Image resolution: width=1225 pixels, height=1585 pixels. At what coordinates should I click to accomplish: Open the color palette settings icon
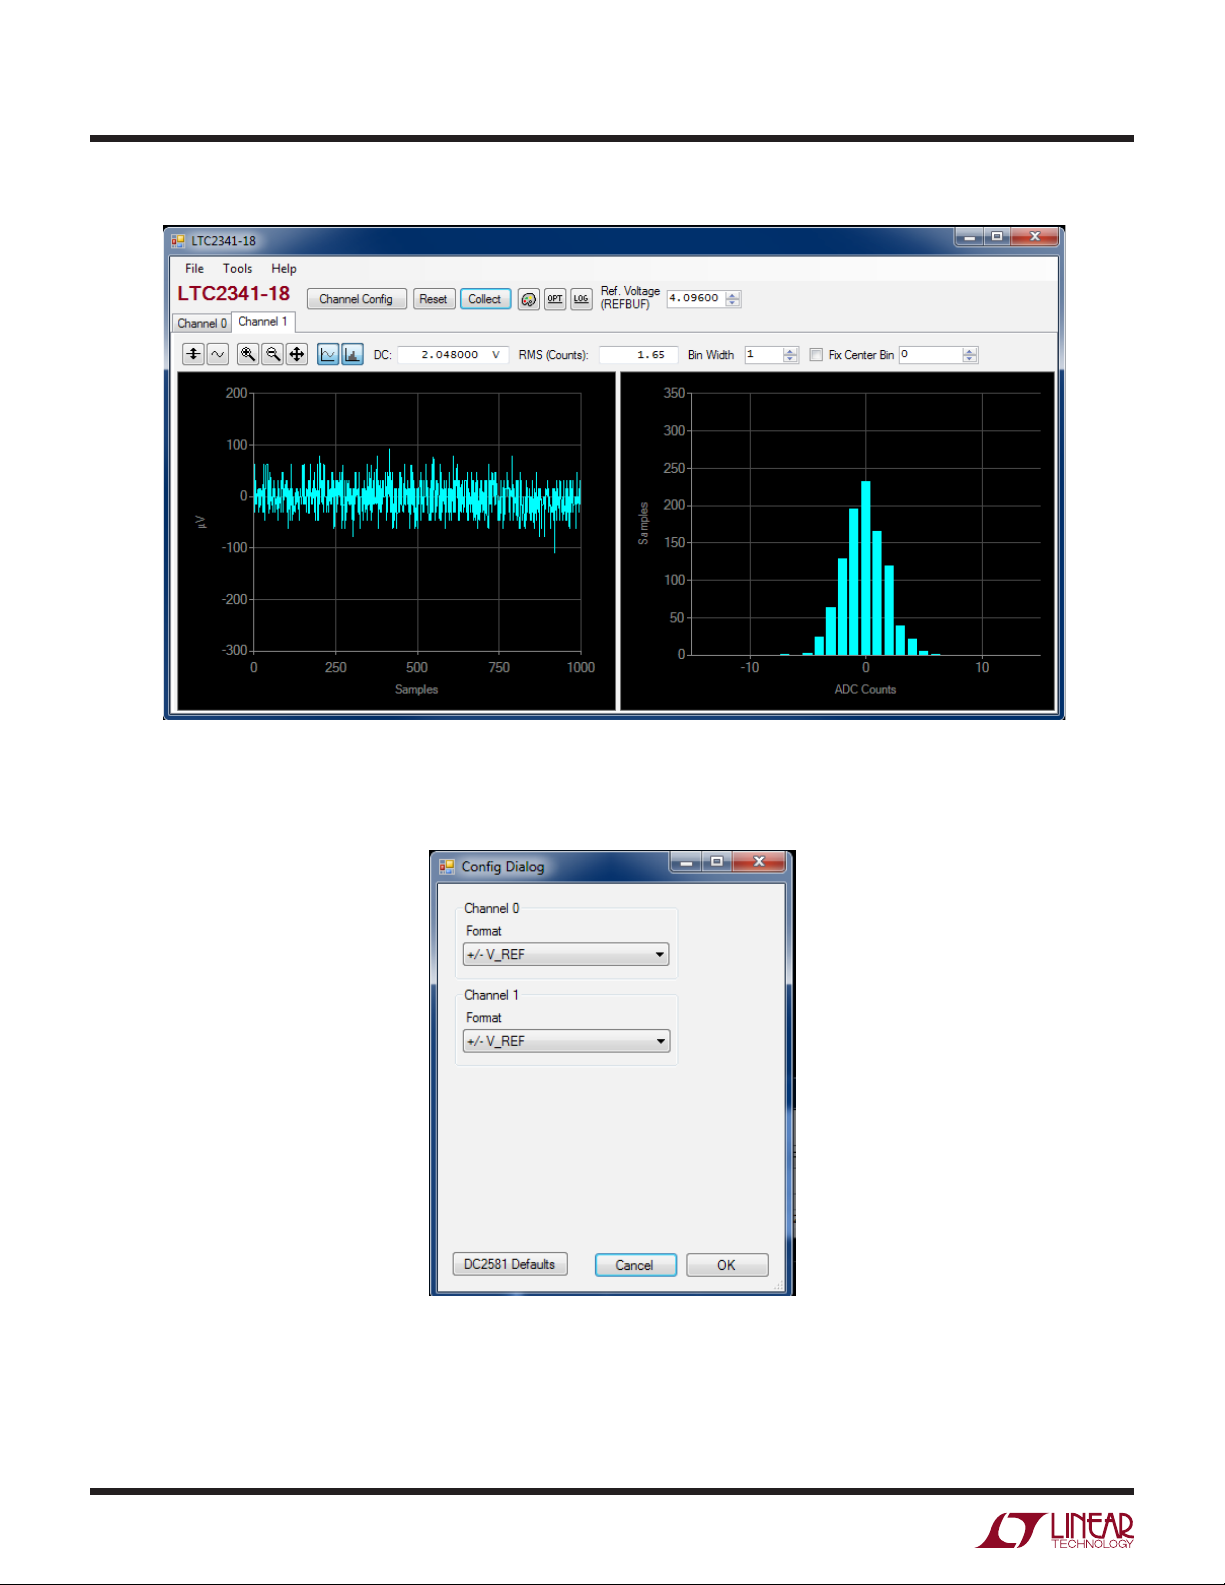pyautogui.click(x=529, y=299)
